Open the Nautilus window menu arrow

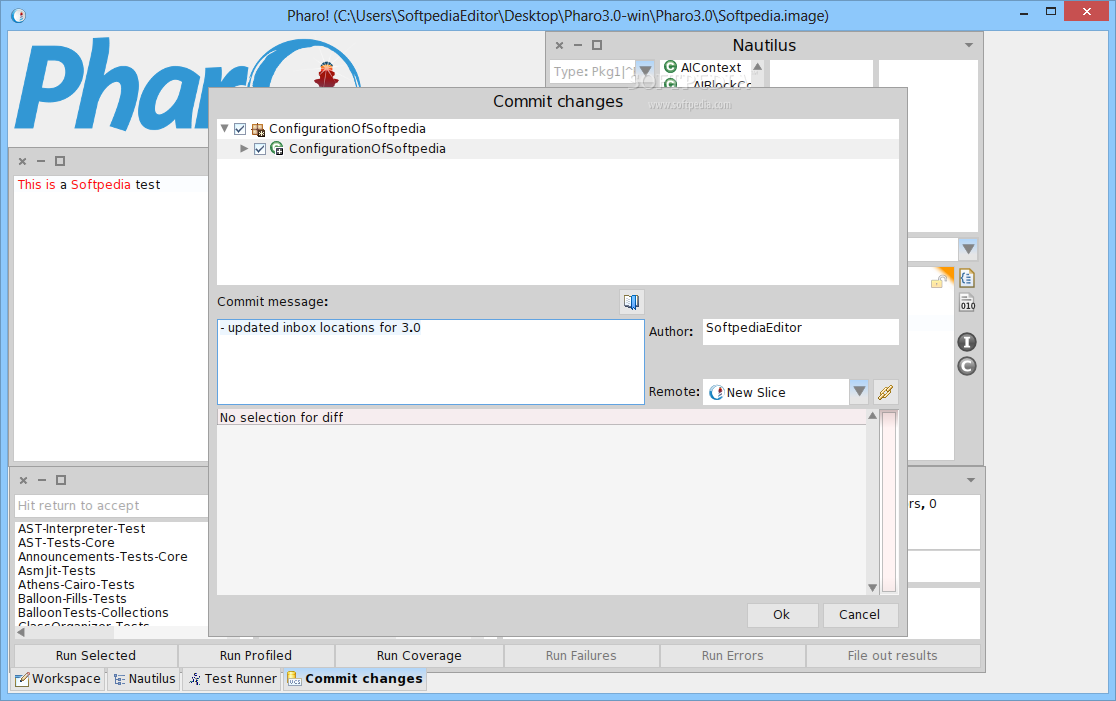click(969, 46)
